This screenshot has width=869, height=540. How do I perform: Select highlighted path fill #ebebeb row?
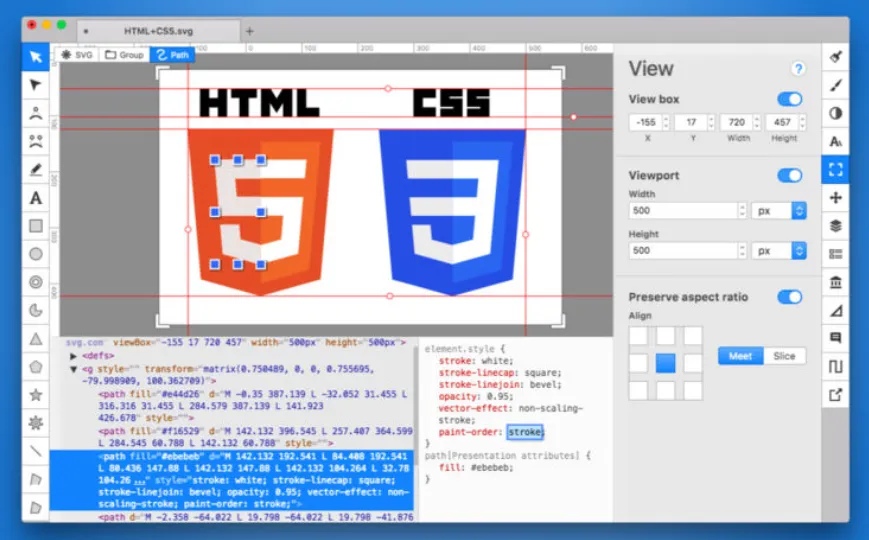pos(232,480)
